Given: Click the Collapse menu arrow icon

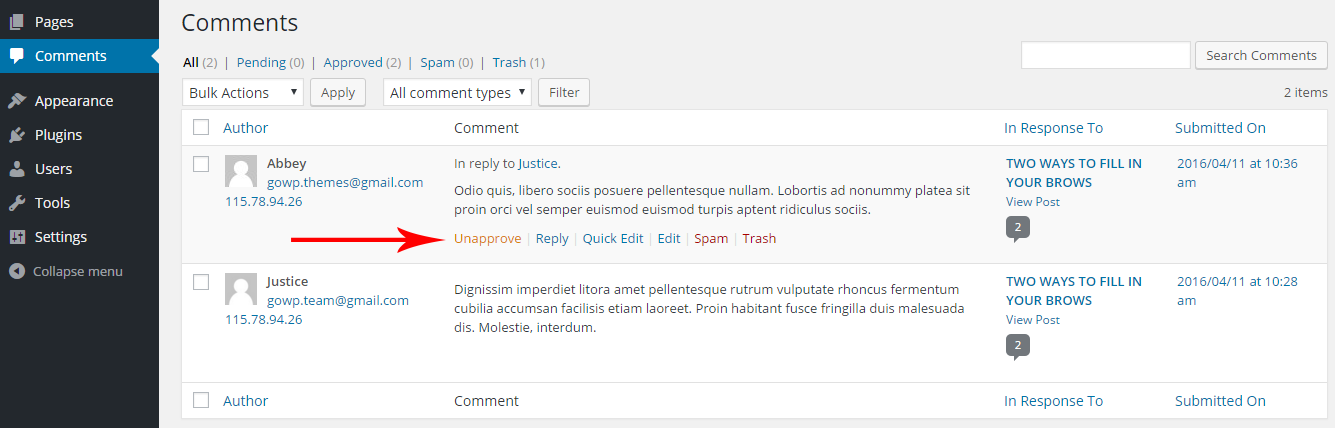Looking at the screenshot, I should coord(16,271).
